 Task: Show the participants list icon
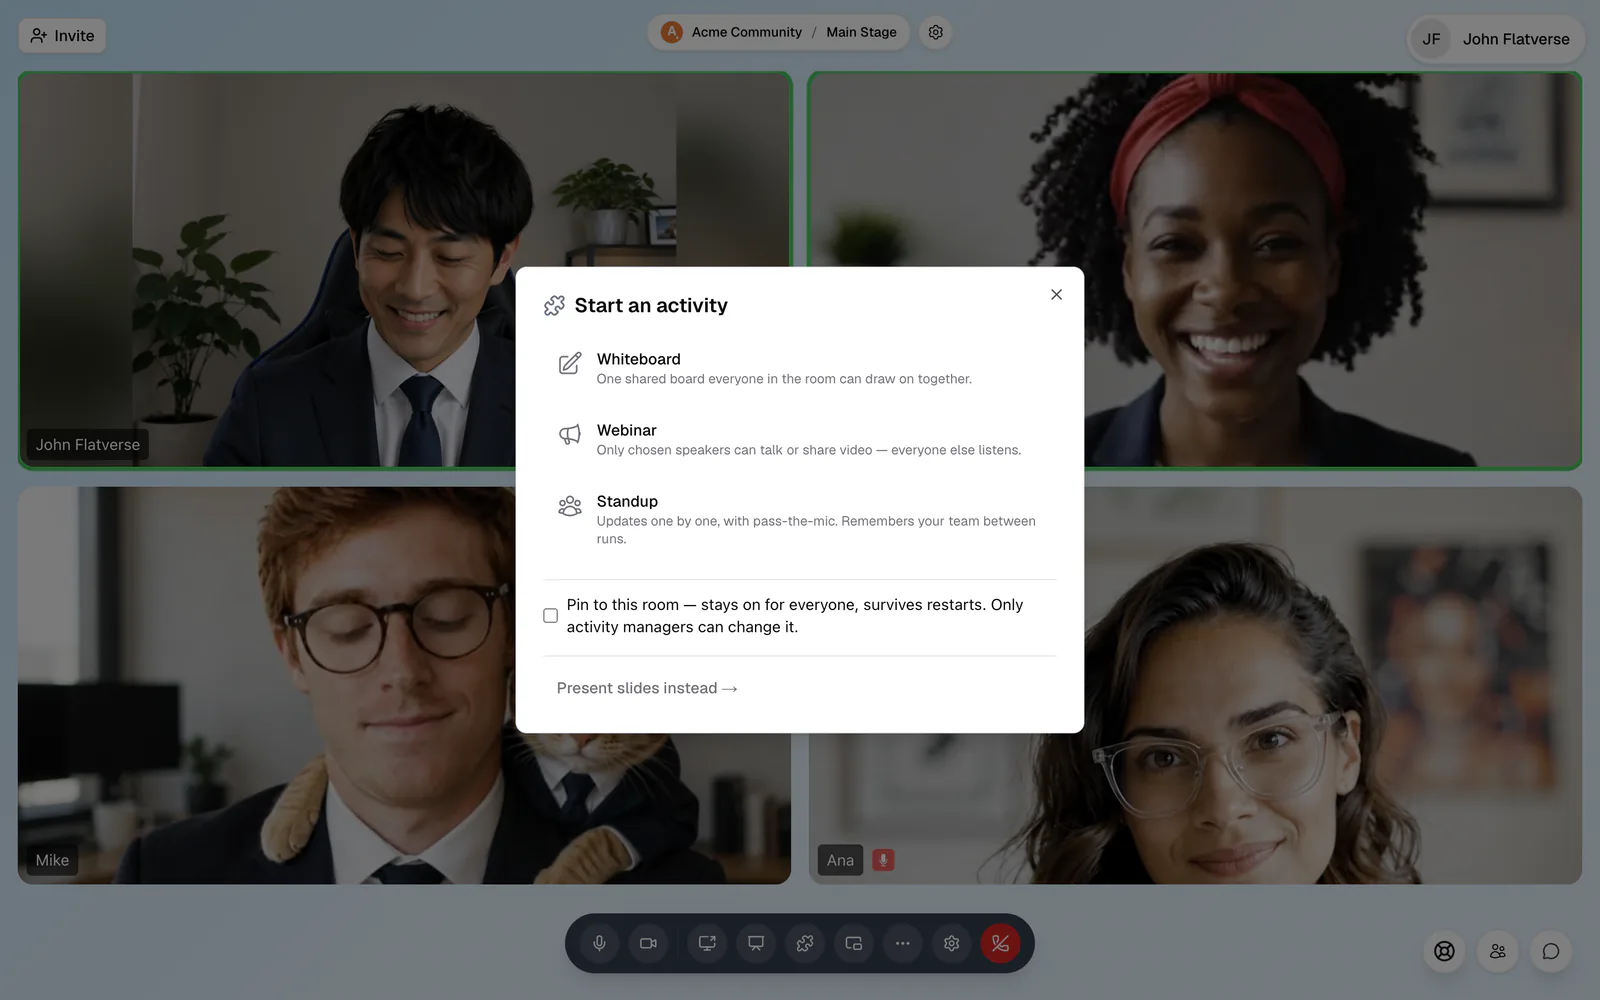pos(1497,951)
